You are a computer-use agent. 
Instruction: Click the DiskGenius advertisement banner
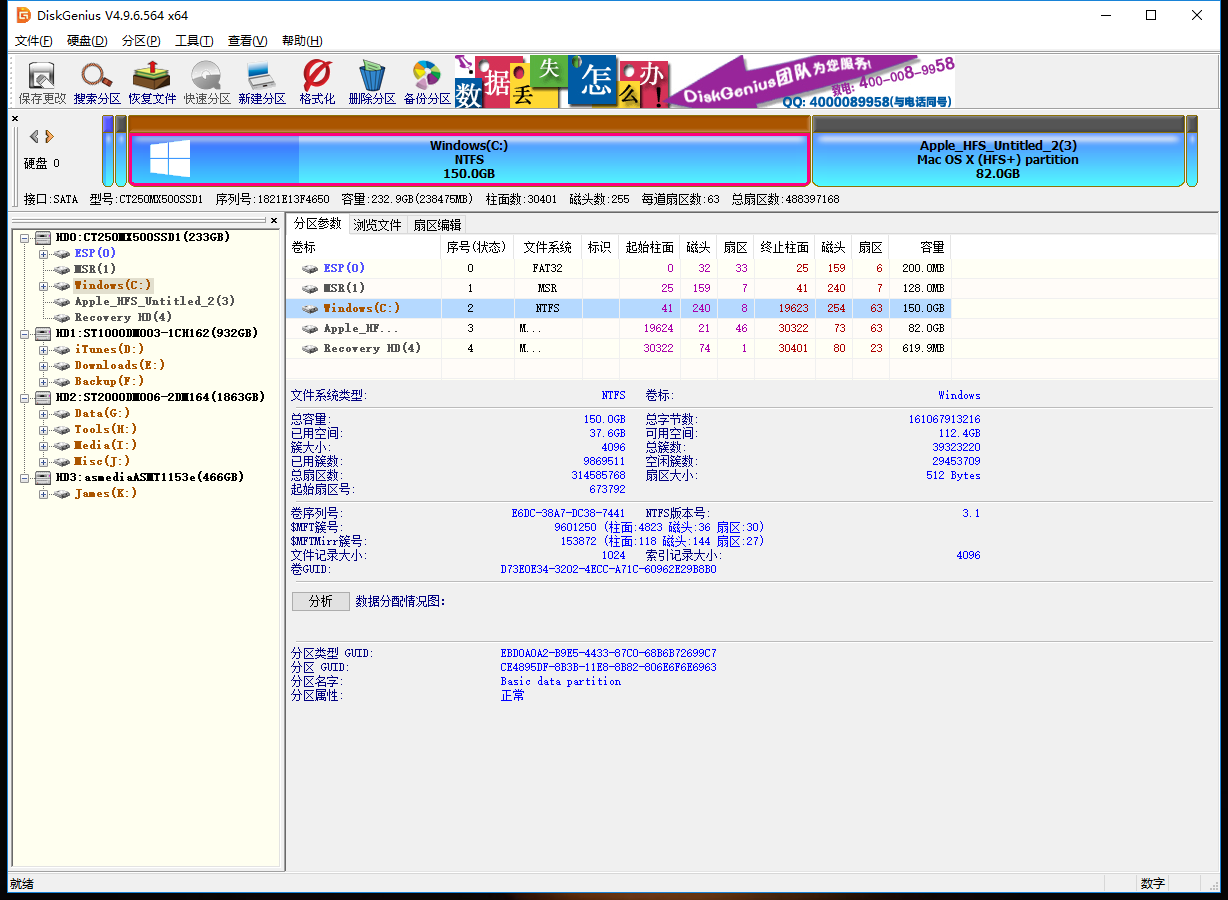coord(705,82)
